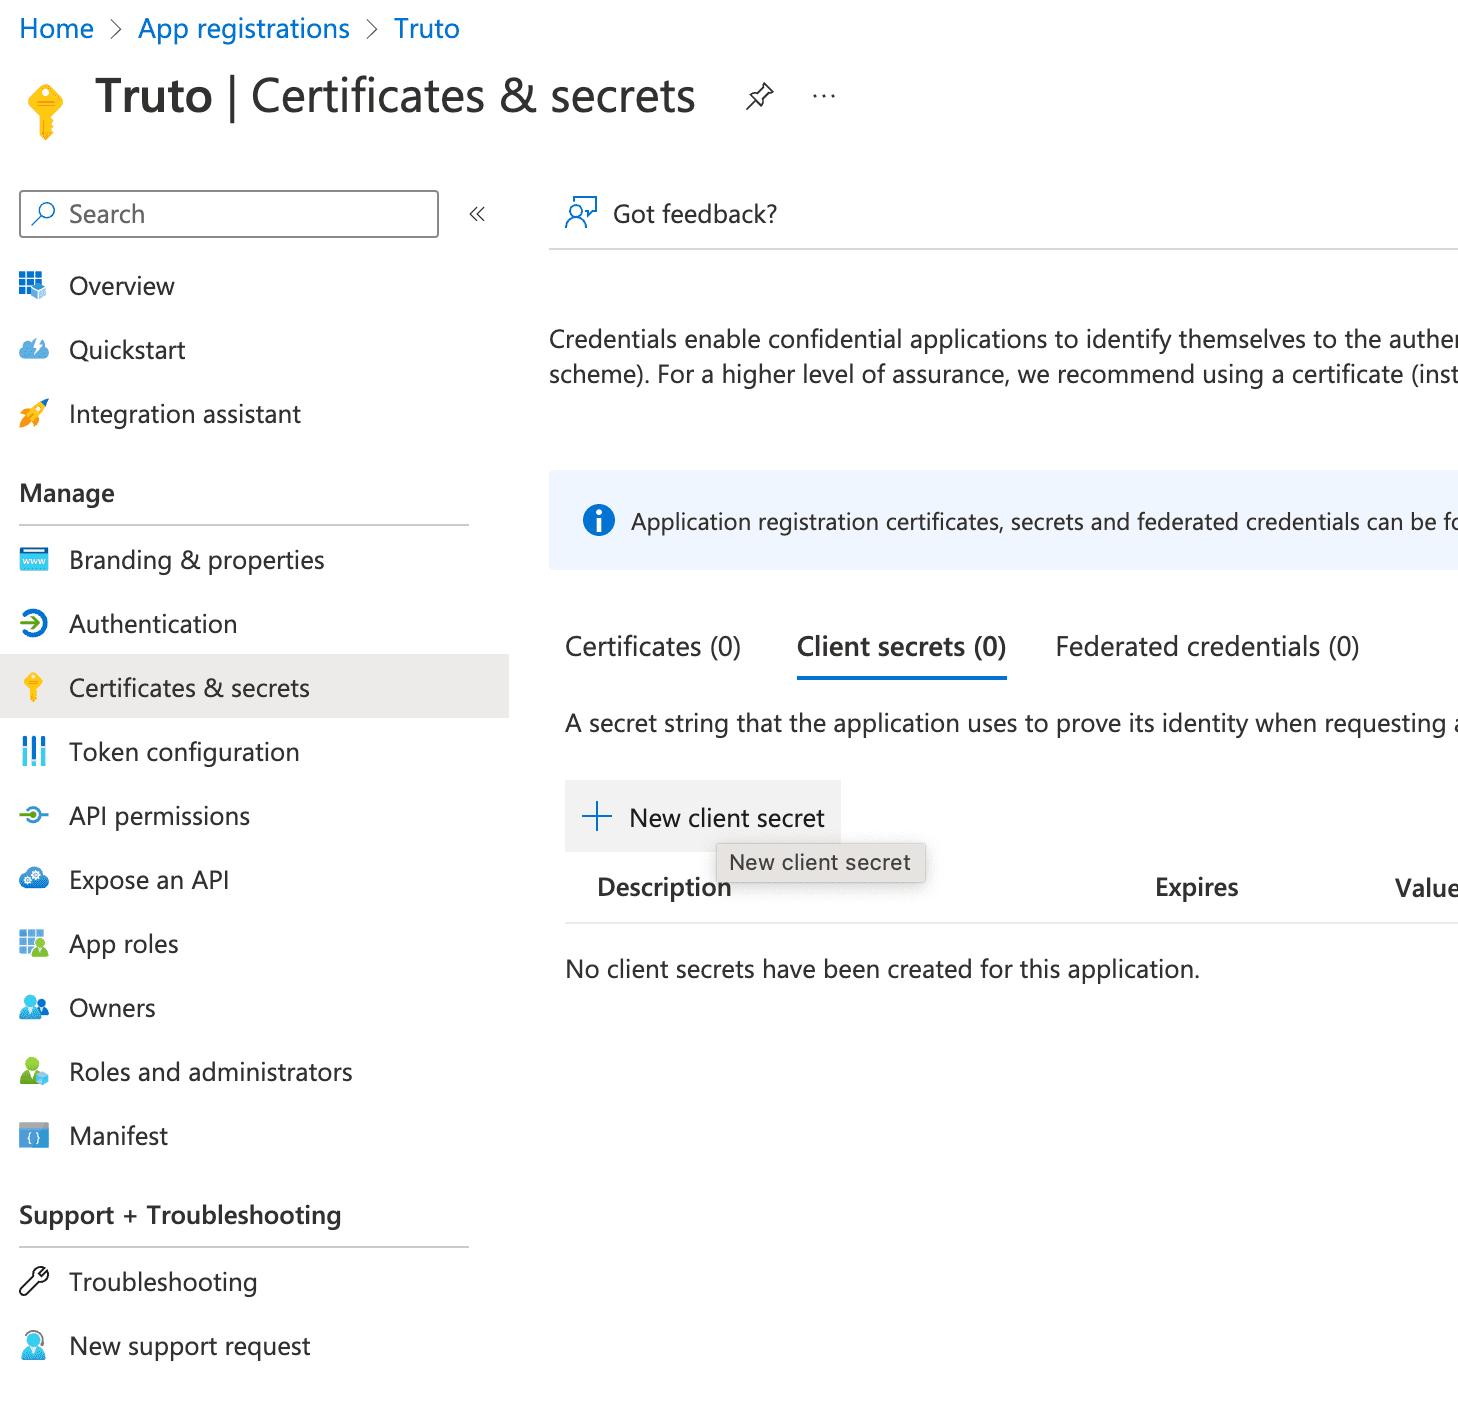The width and height of the screenshot is (1458, 1411).
Task: Select Token configuration
Action: pyautogui.click(x=184, y=752)
